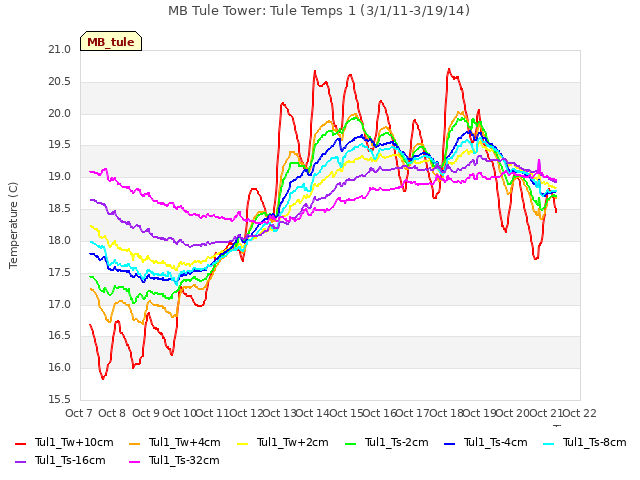Viewport: 640px width, 480px height.
Task: Select the Tul1_Ts-2cm legend entry
Action: coord(387,442)
